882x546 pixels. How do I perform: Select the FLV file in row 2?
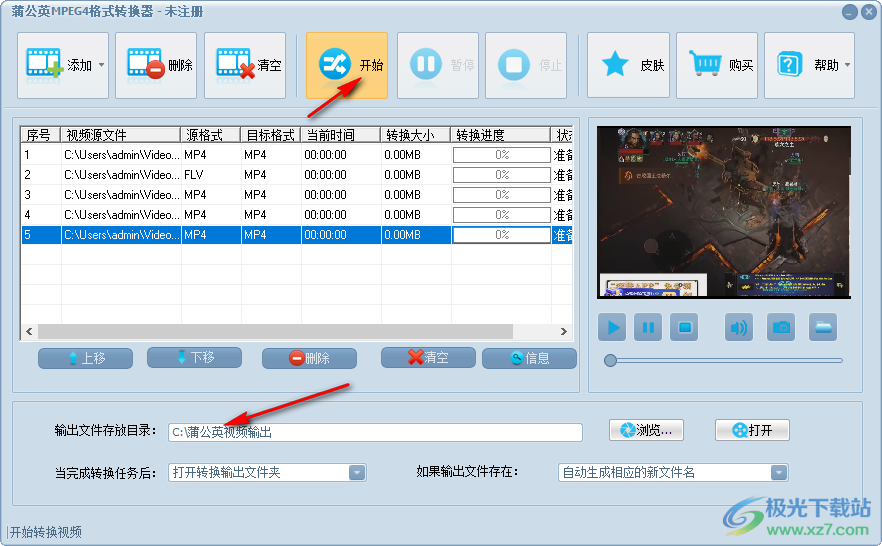(296, 175)
